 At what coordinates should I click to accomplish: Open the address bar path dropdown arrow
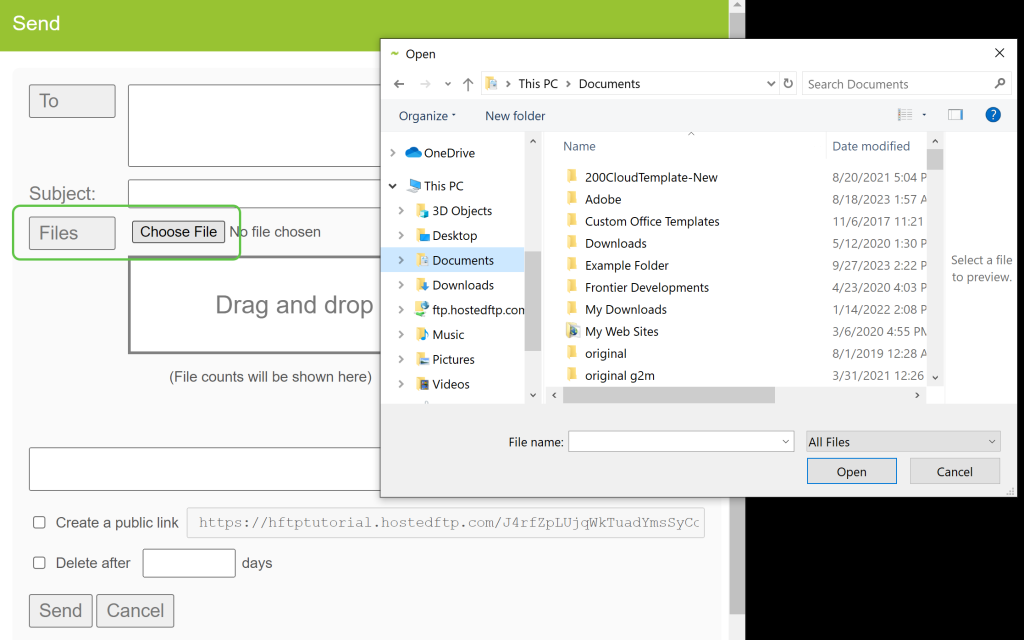point(770,84)
